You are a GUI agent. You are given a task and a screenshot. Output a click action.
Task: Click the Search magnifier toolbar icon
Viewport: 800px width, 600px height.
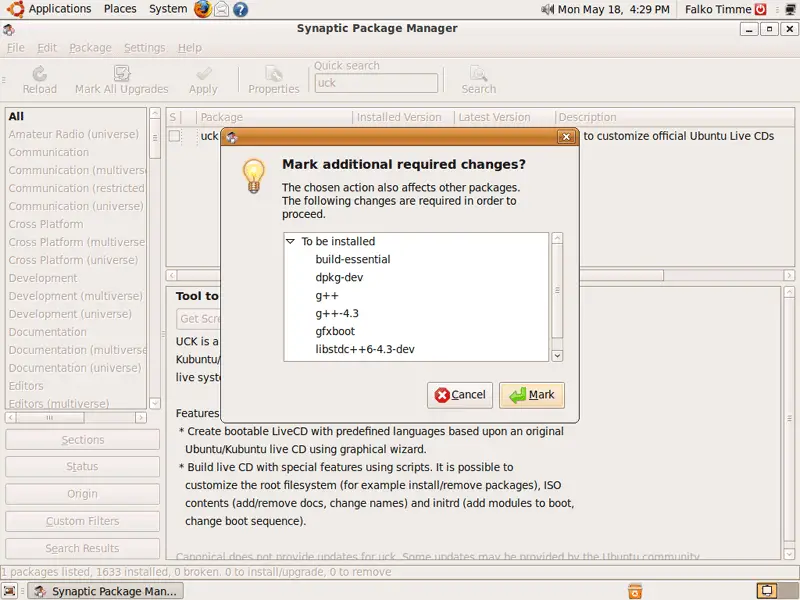[479, 74]
